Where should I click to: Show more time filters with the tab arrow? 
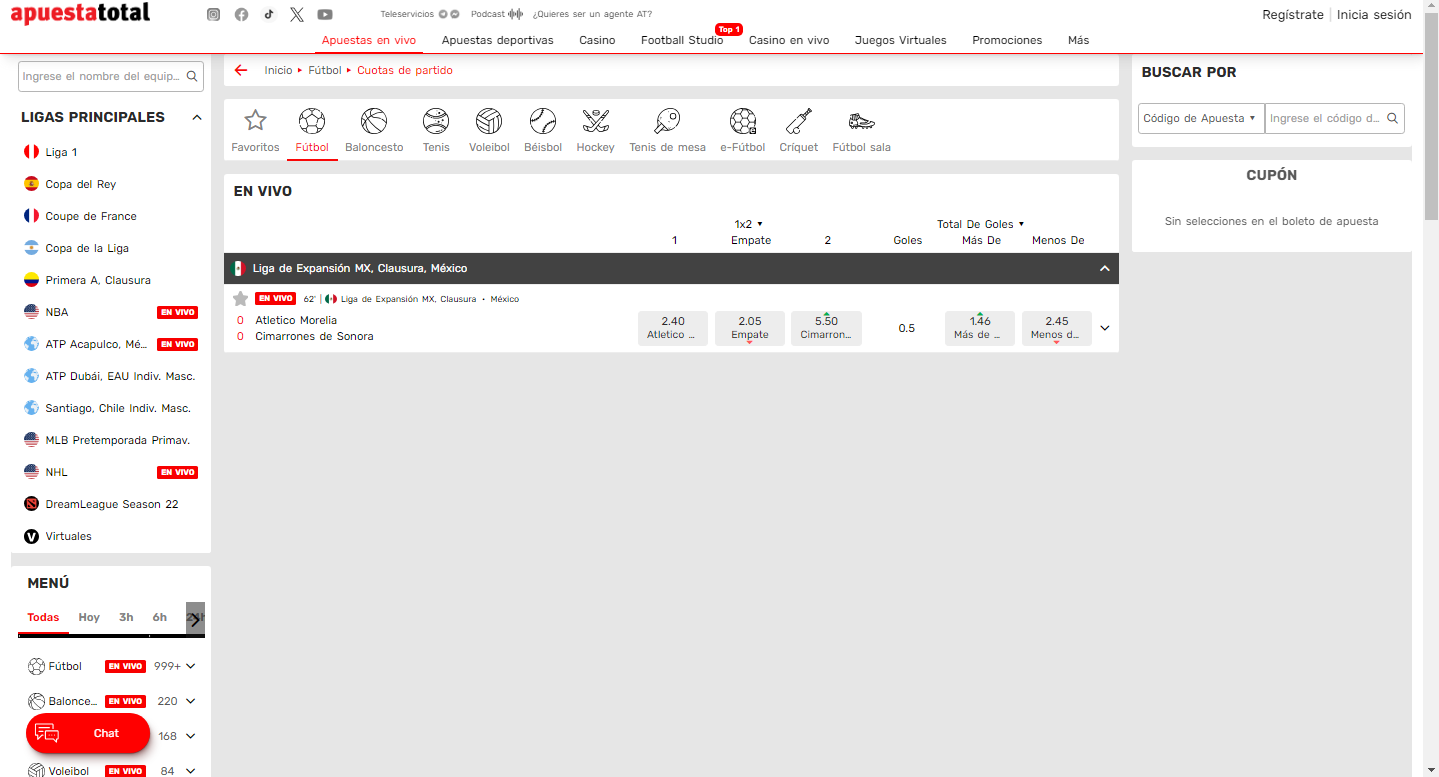point(195,619)
